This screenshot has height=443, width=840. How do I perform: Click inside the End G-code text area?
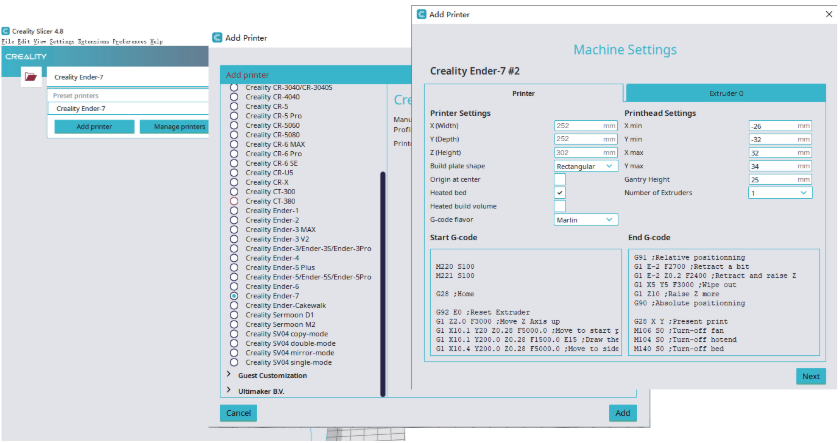tap(724, 302)
